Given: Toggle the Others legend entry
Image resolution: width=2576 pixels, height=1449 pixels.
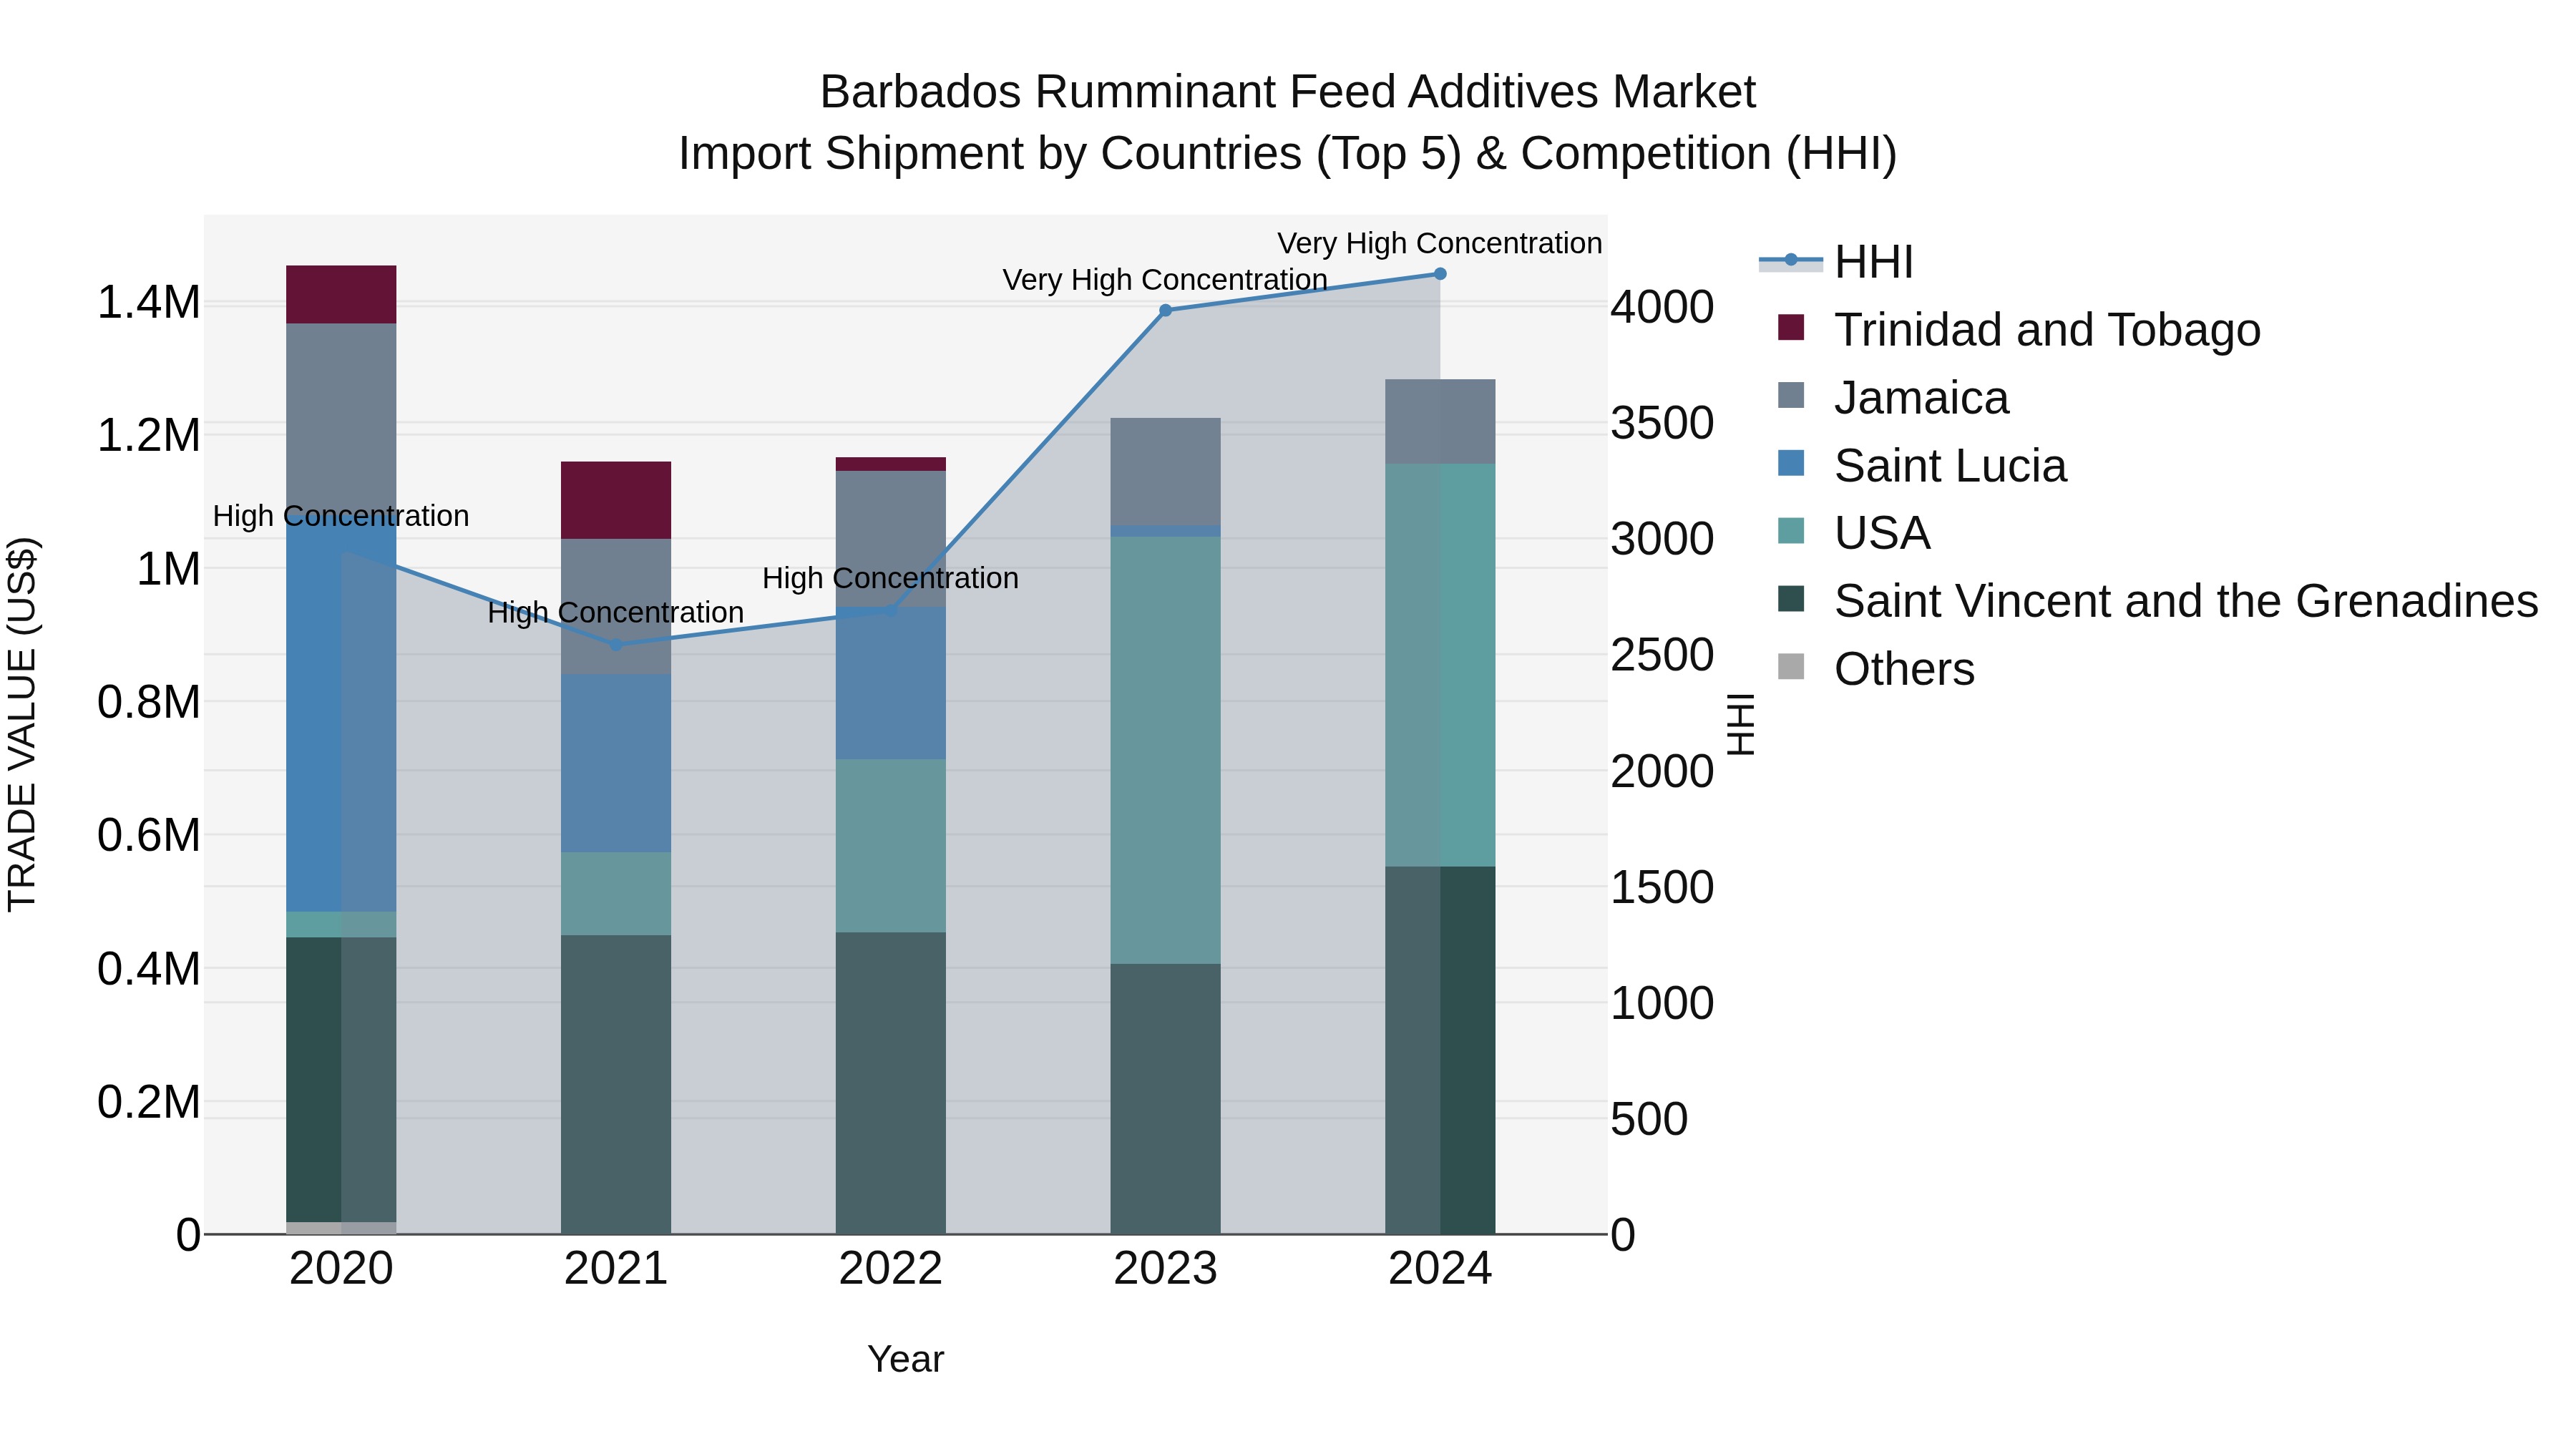Looking at the screenshot, I should [1876, 668].
